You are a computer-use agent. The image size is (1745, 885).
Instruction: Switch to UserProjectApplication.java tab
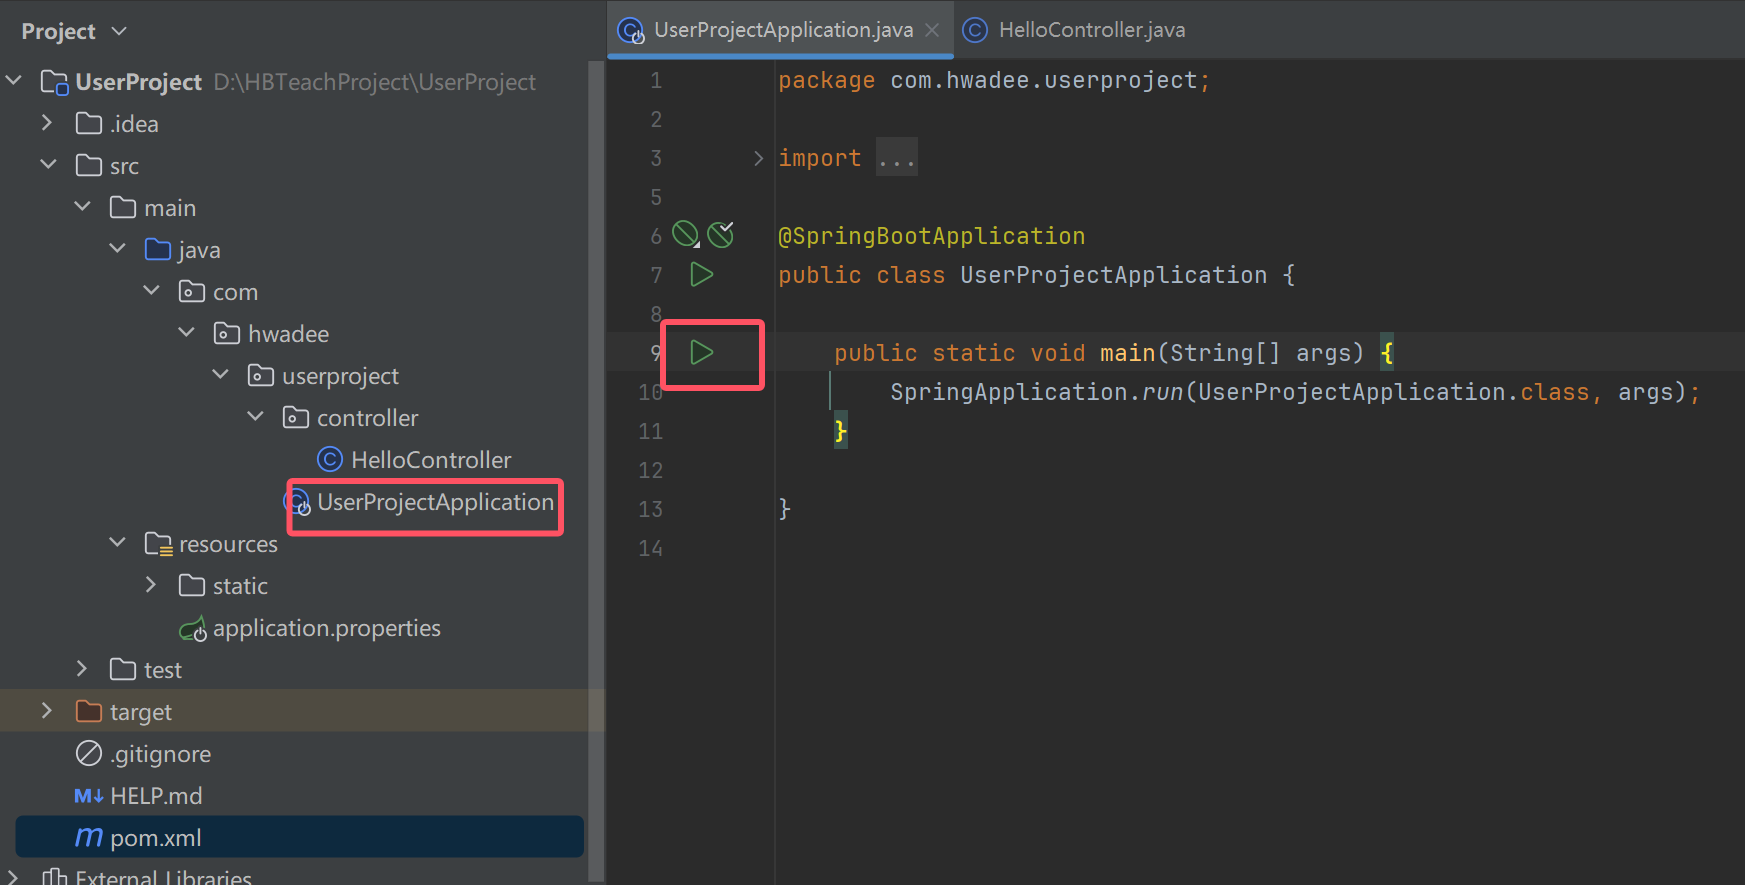click(x=782, y=30)
